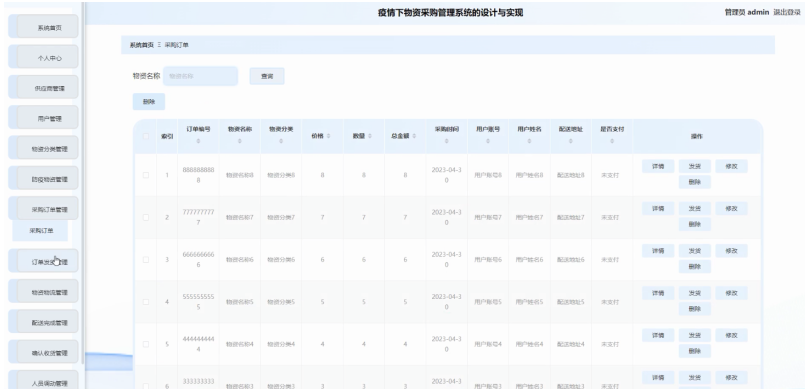Click 退出登录 to log out
Screen dimensions: 805x390
tap(787, 12)
